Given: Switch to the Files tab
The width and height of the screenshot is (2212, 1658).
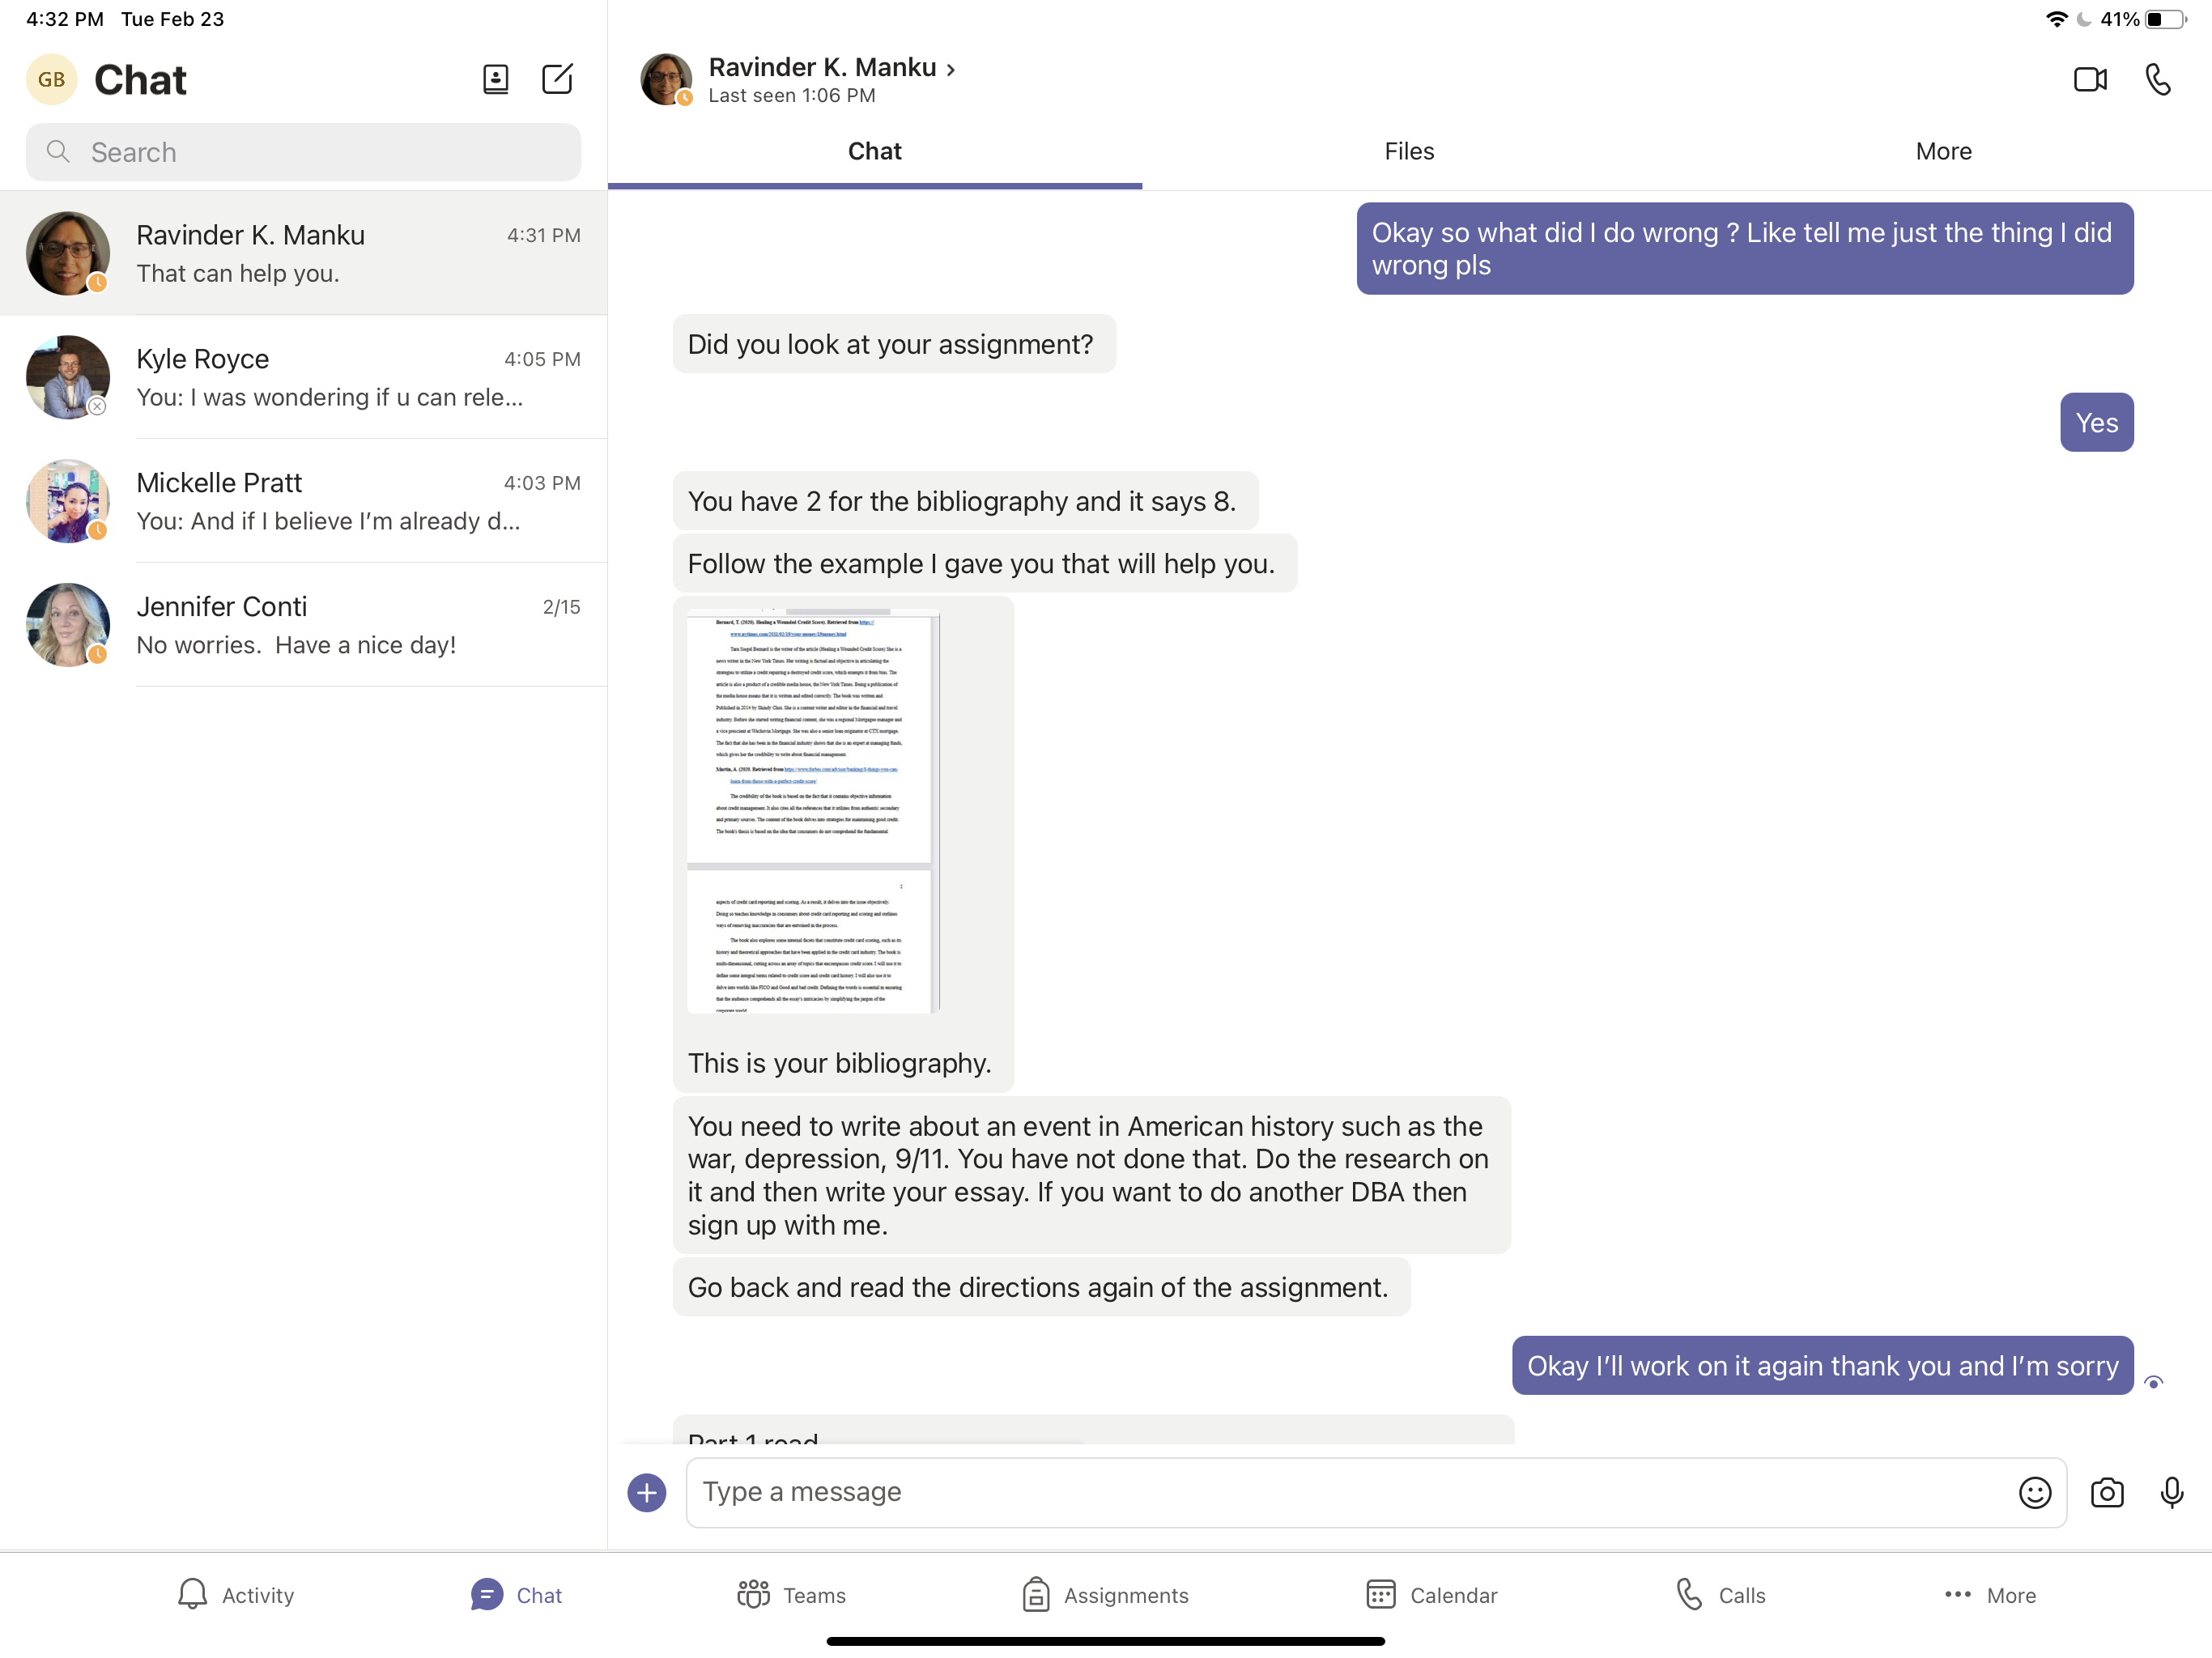Looking at the screenshot, I should (x=1408, y=151).
